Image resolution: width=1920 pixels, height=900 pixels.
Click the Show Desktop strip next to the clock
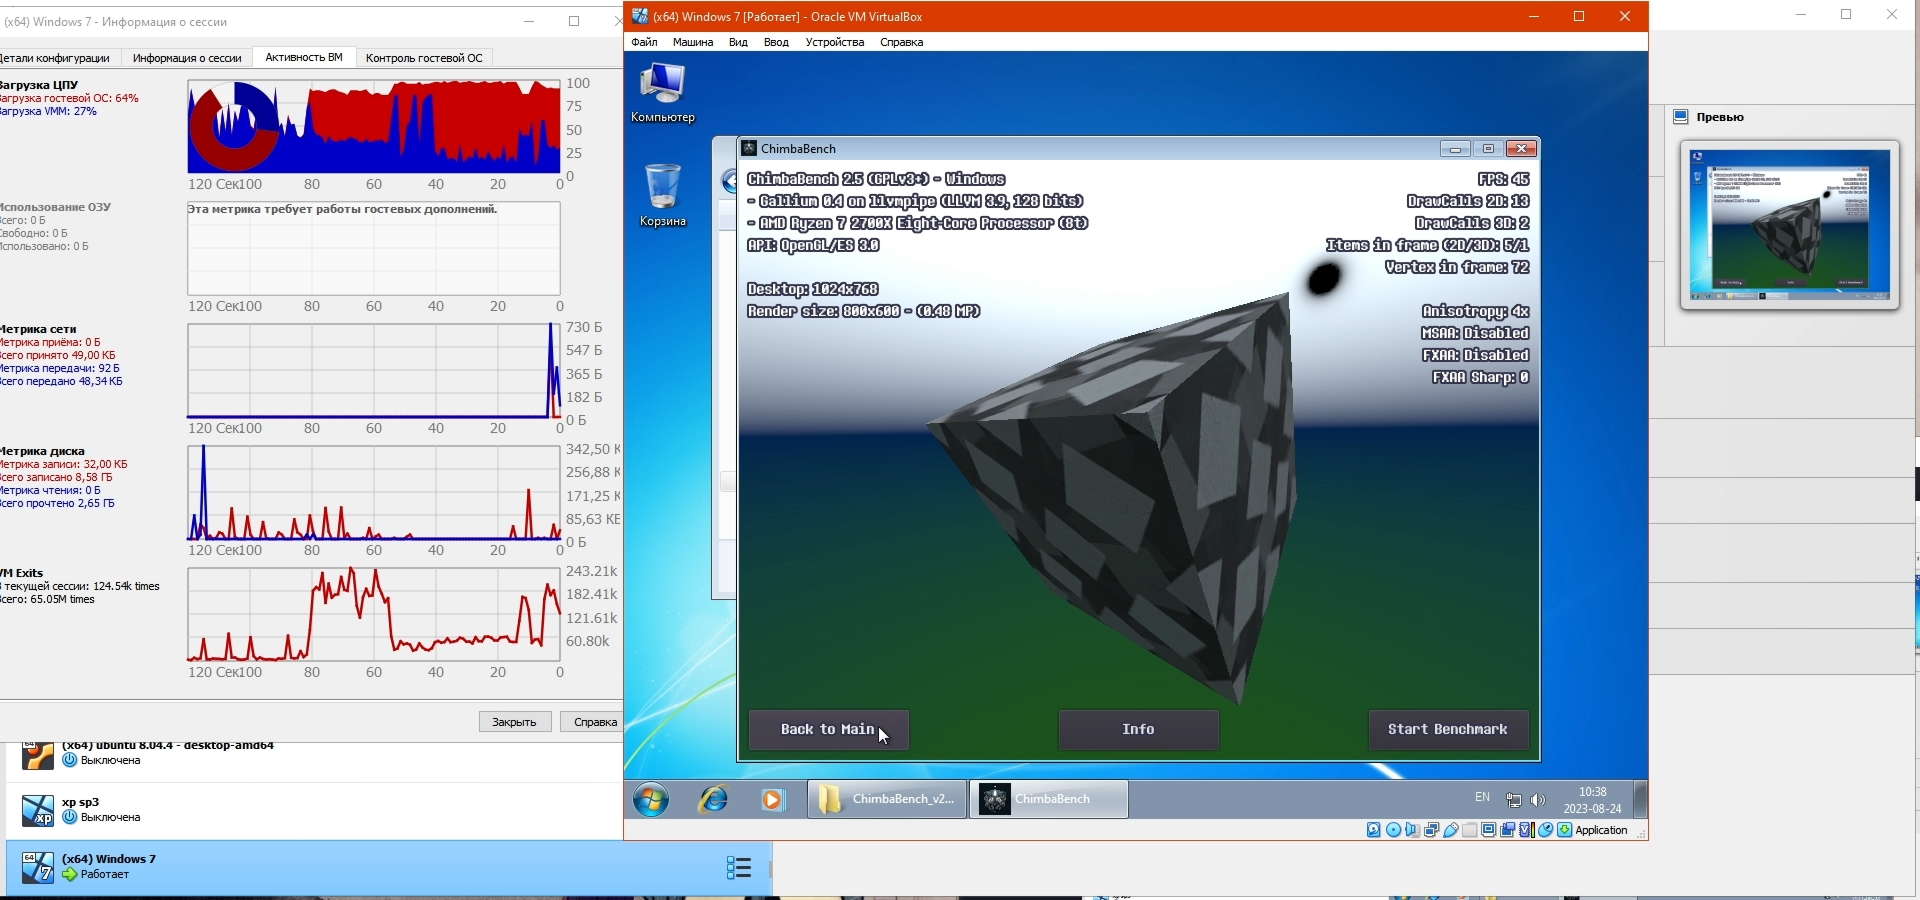point(1640,799)
